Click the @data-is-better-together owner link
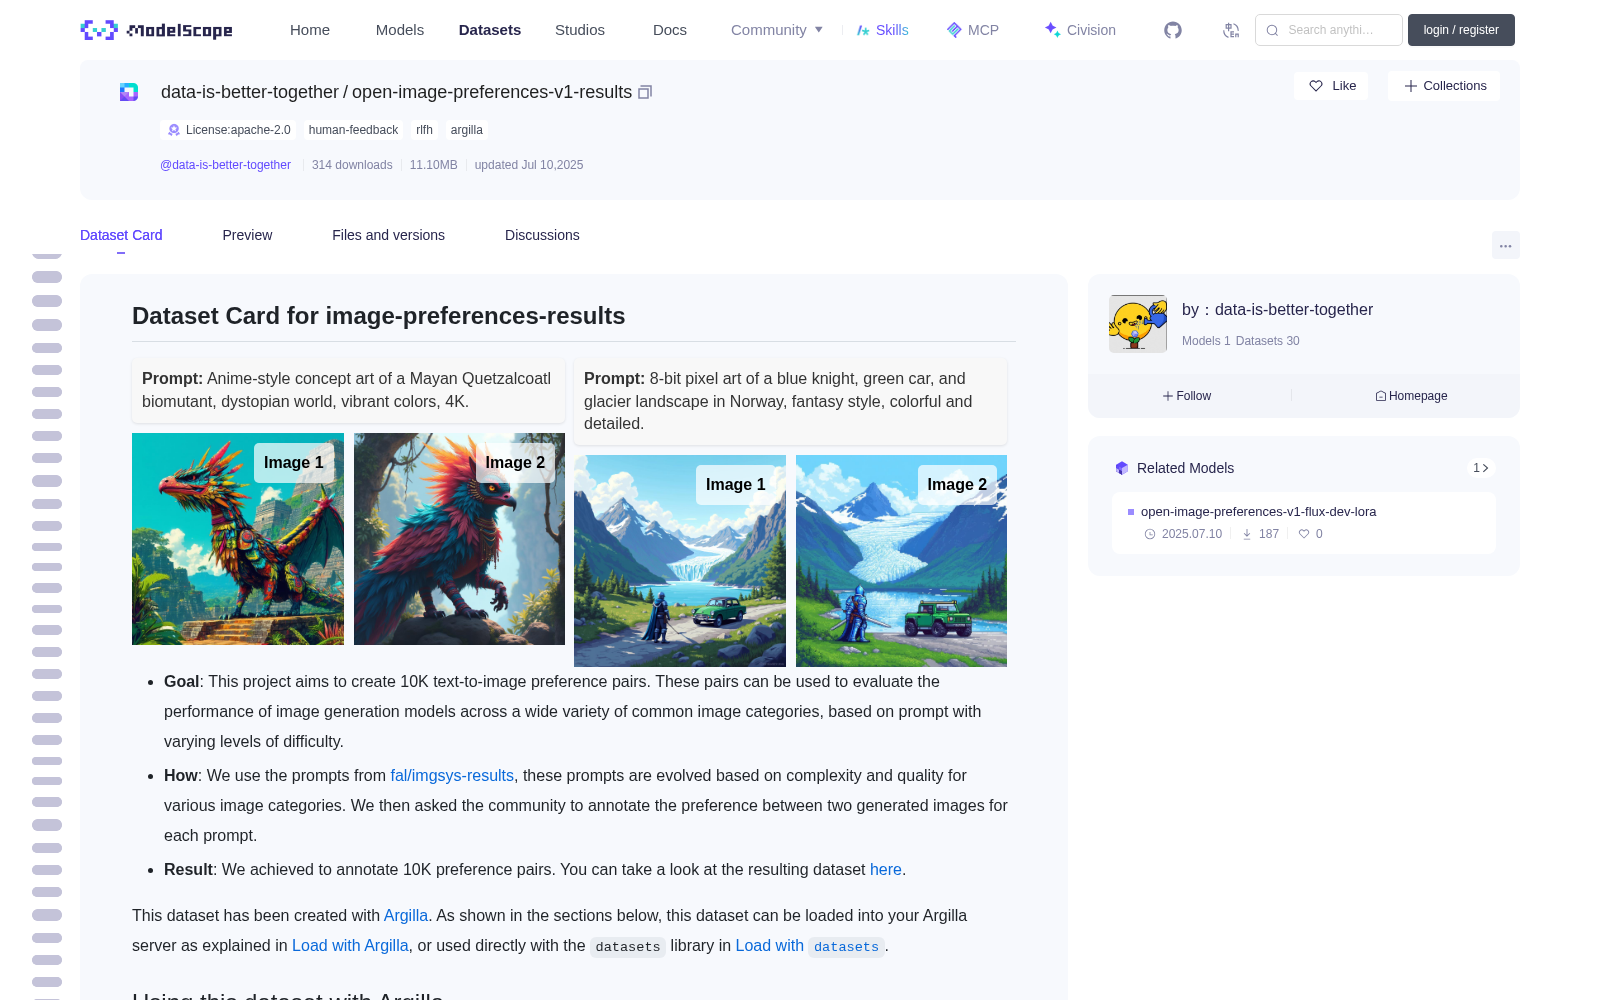 point(225,165)
